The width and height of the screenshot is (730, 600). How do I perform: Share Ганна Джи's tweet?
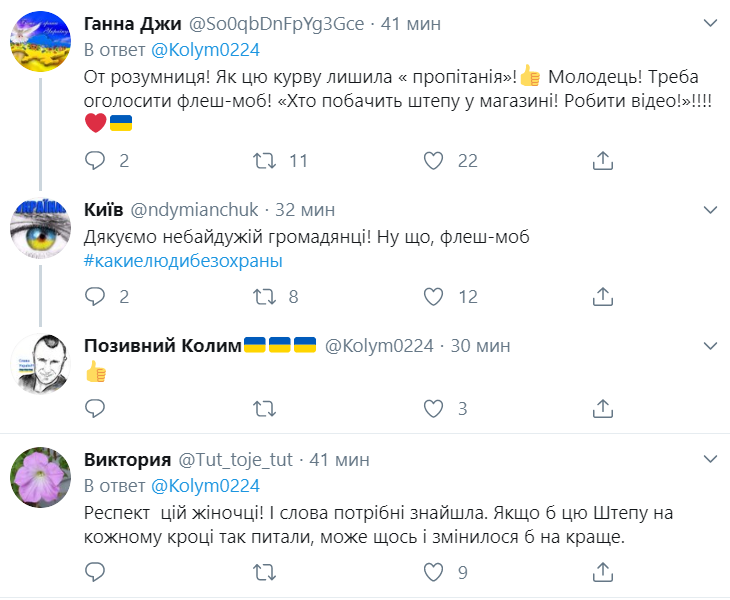coord(603,160)
